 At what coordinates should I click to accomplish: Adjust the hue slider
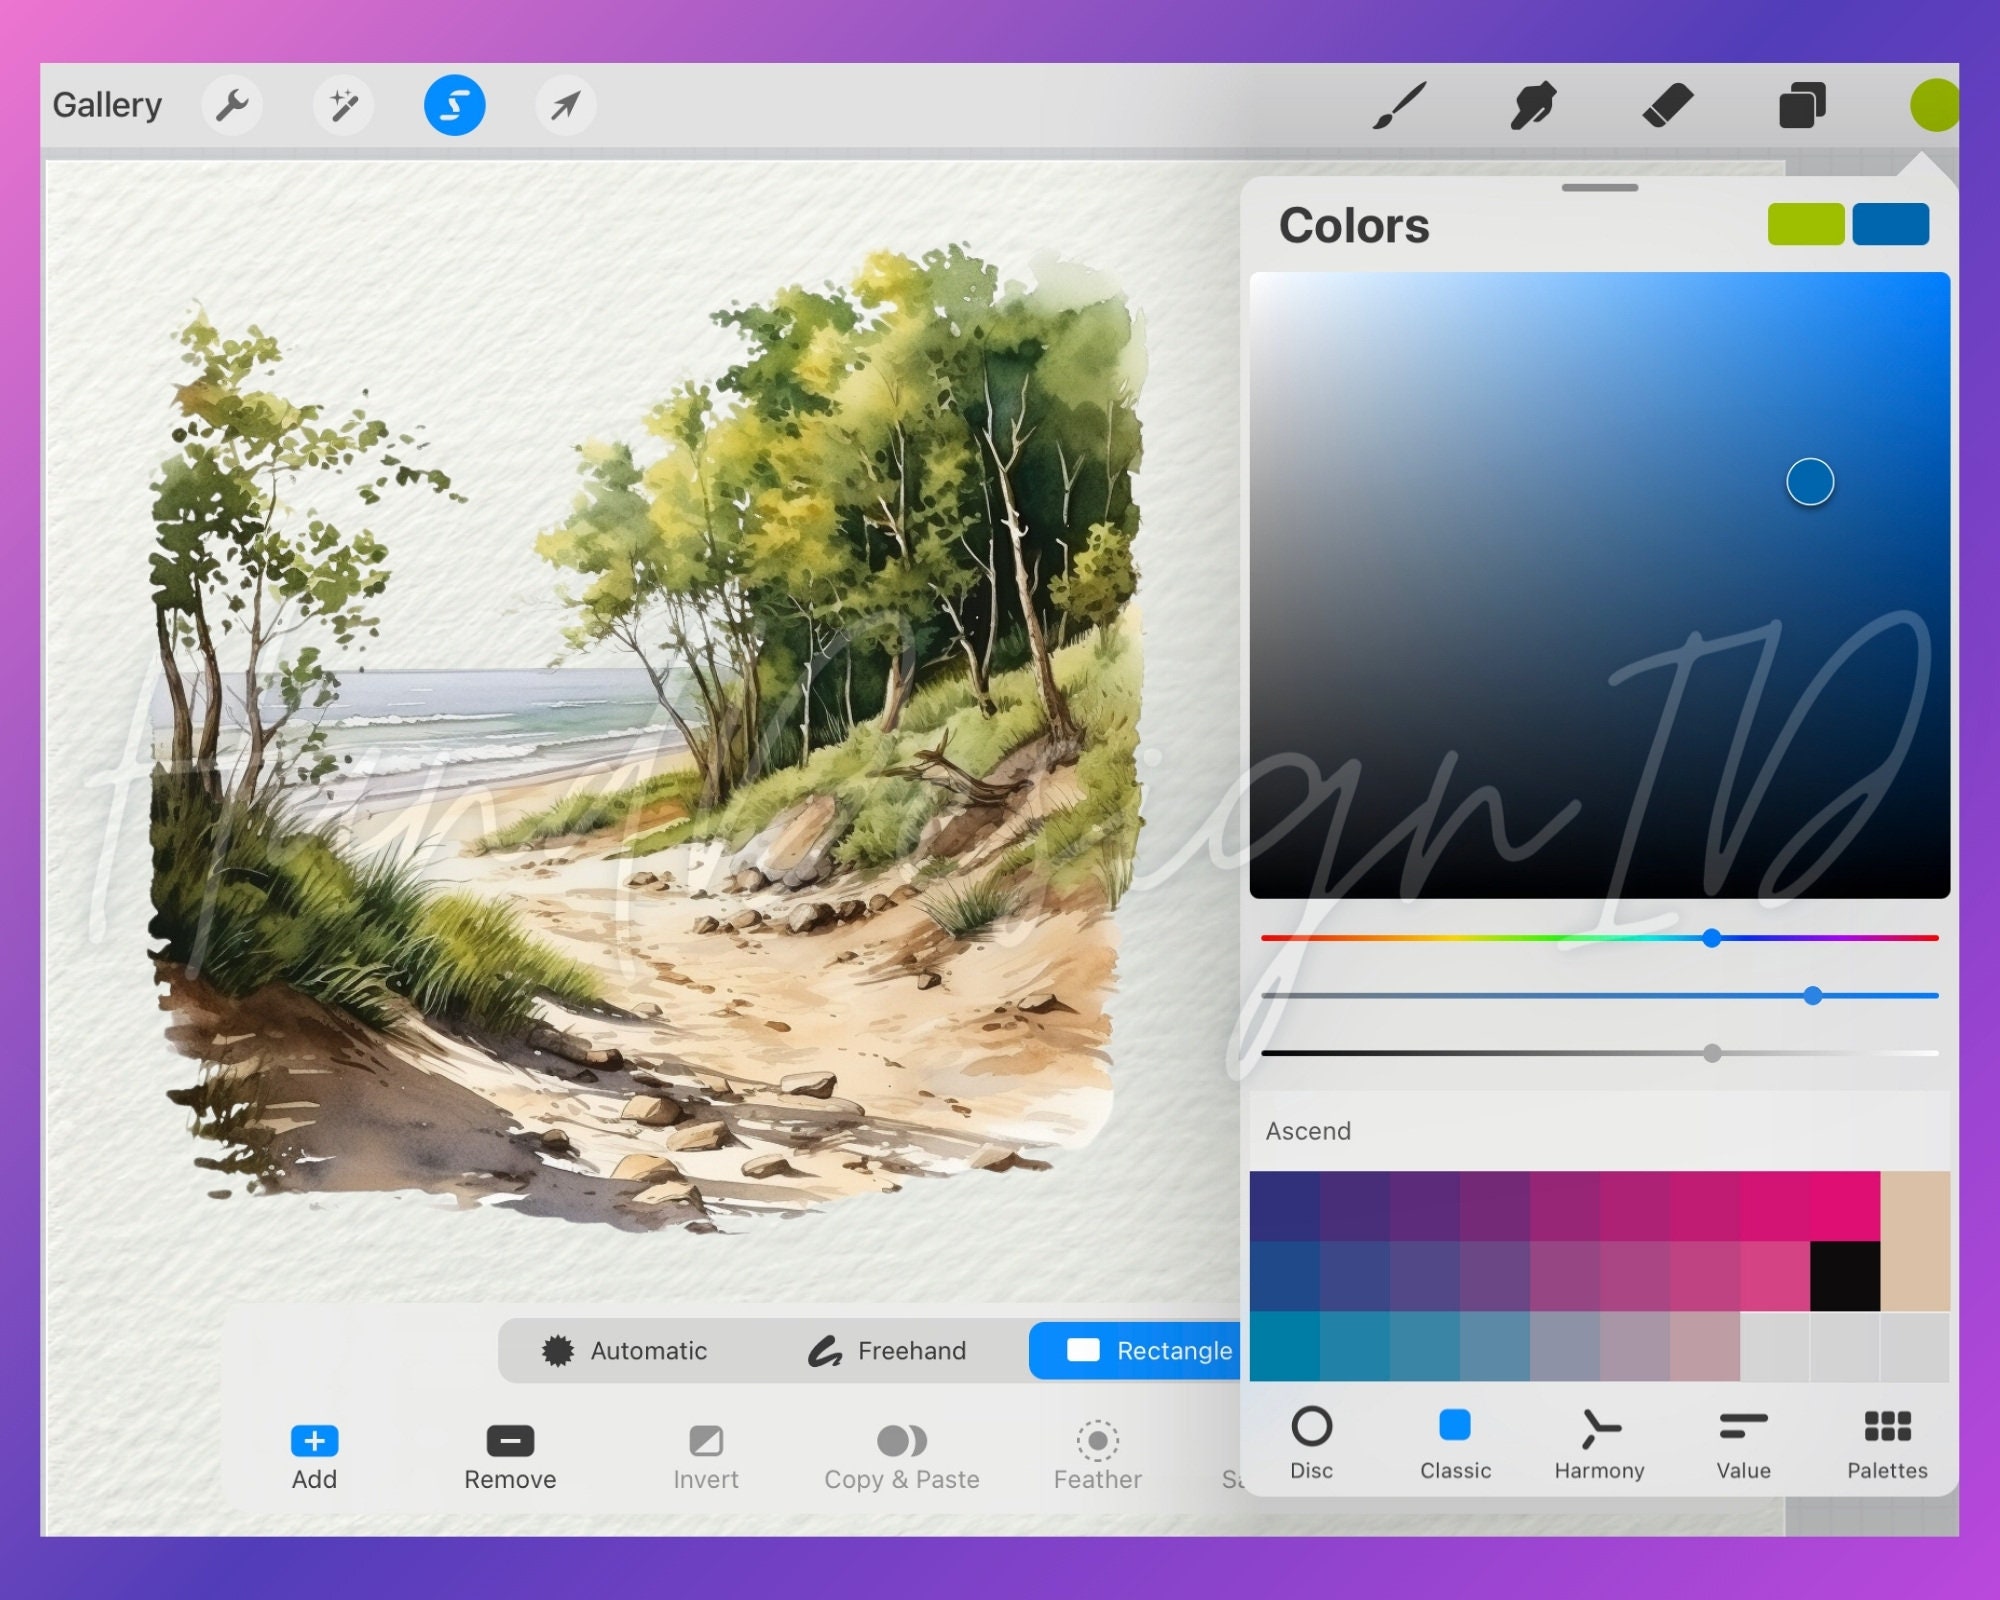(1713, 937)
